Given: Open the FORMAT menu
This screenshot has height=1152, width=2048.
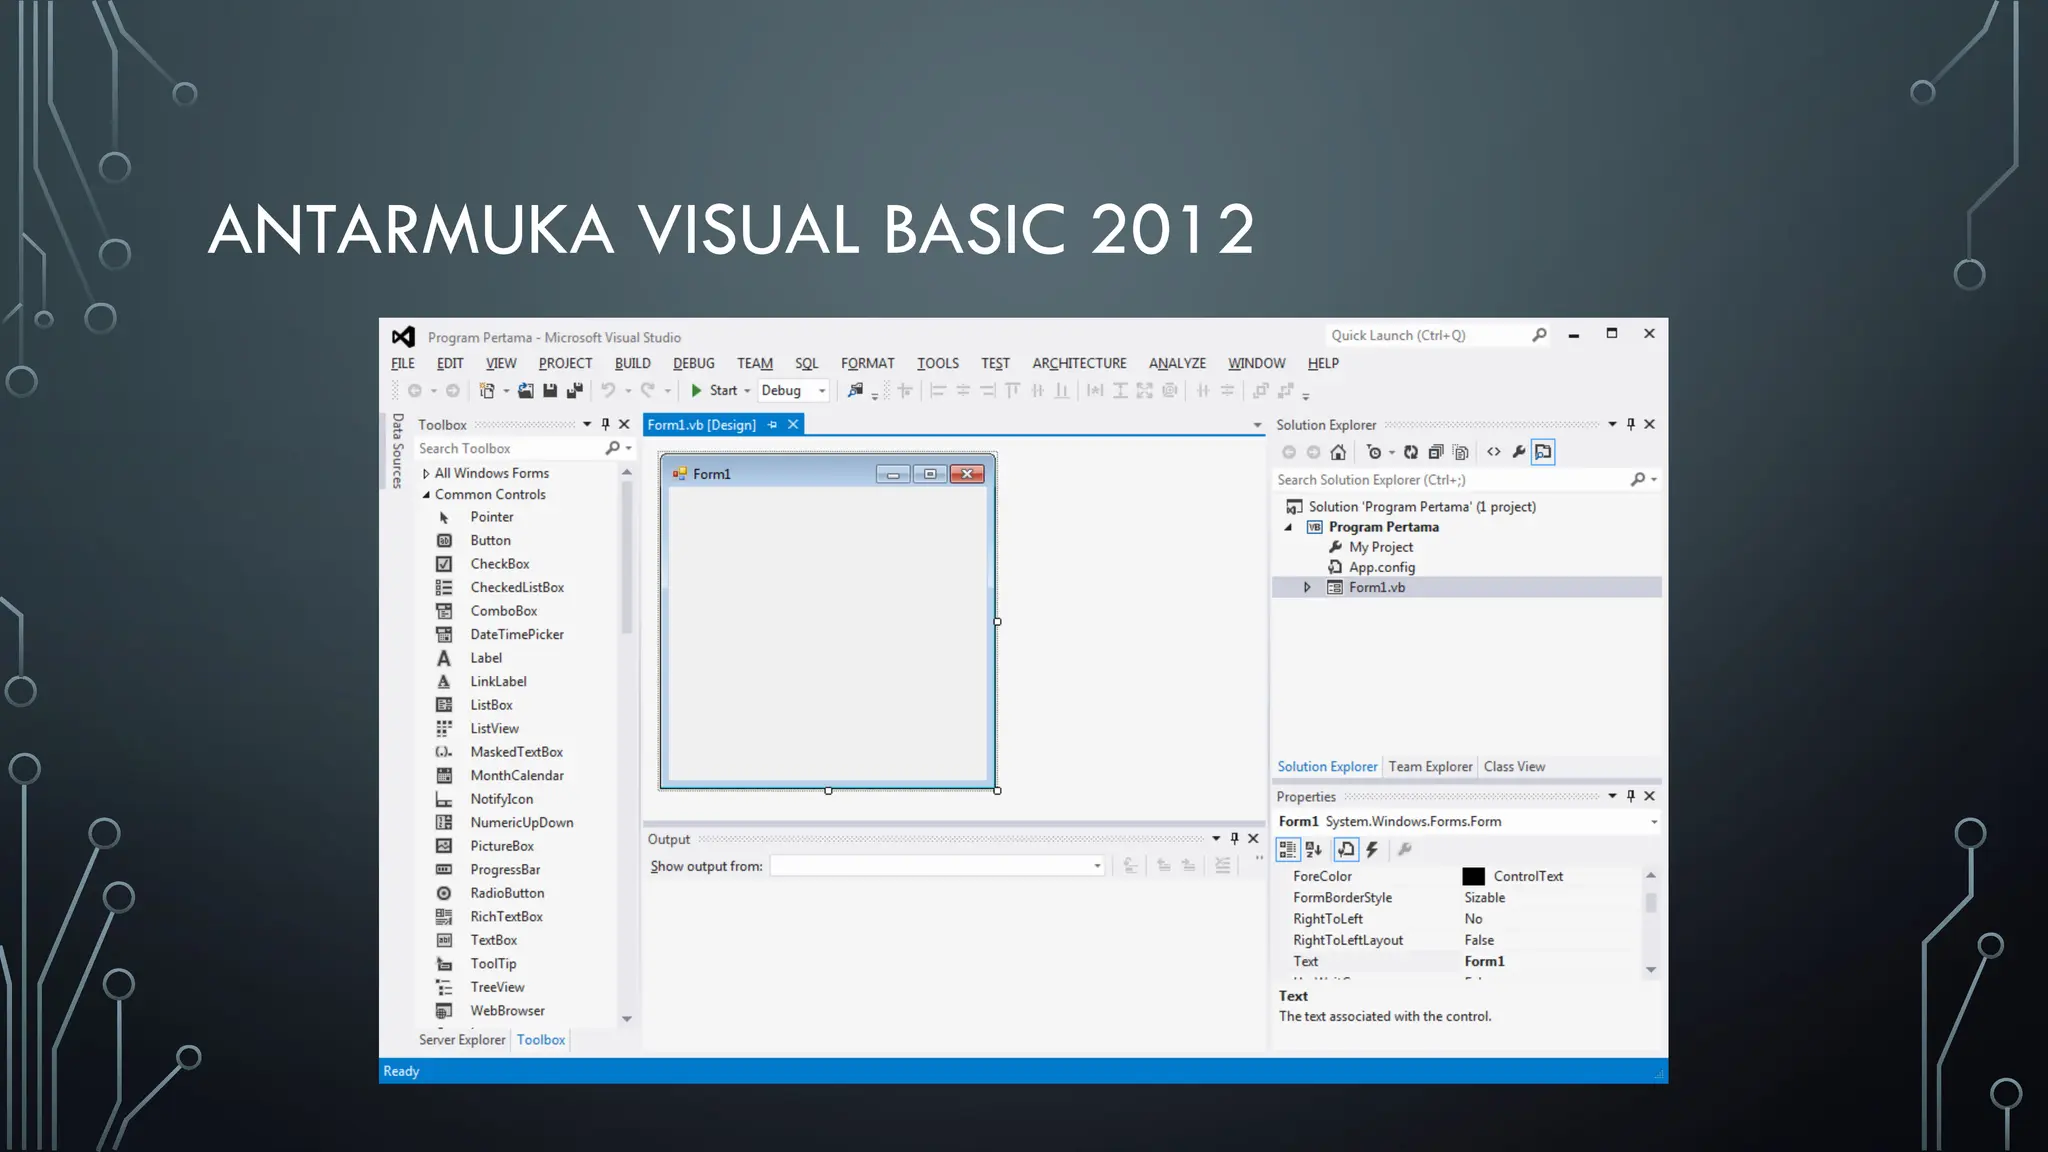Looking at the screenshot, I should point(867,364).
